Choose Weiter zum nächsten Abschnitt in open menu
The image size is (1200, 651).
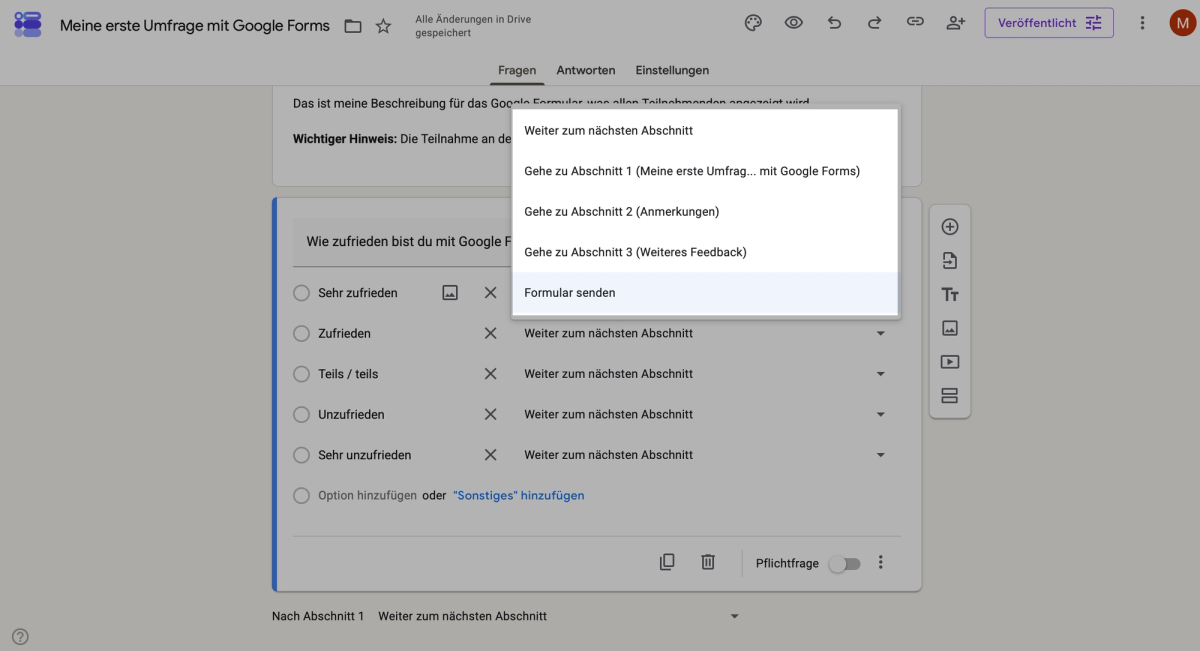pos(706,131)
